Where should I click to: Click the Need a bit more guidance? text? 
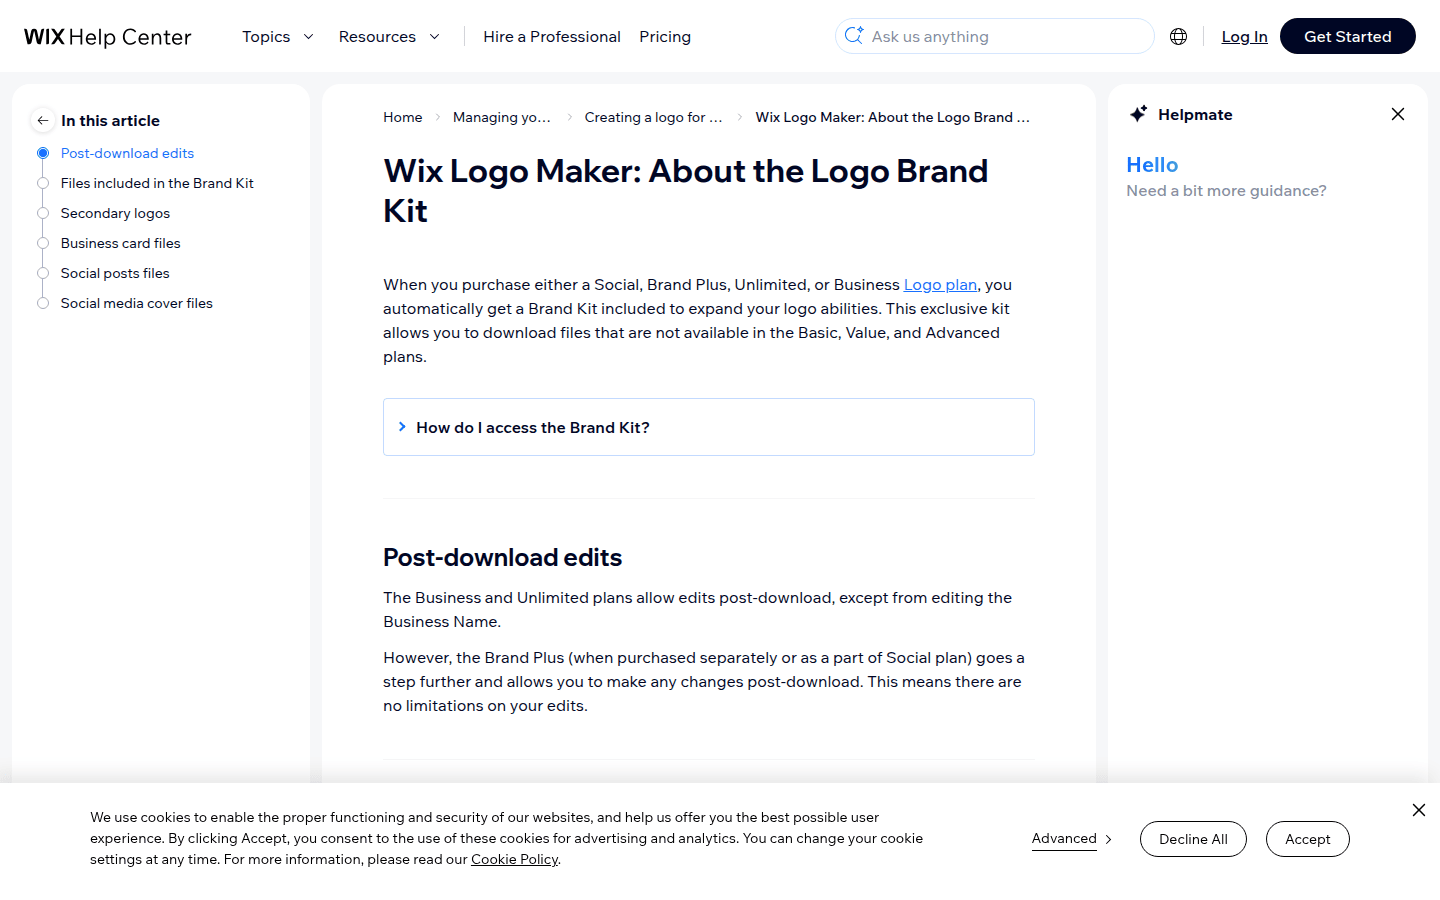pos(1226,191)
